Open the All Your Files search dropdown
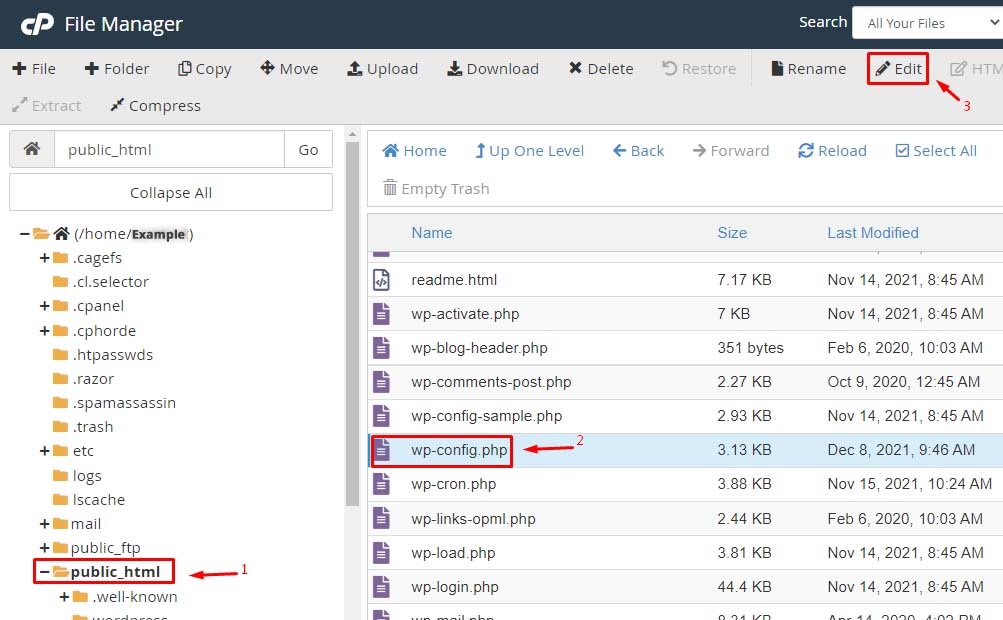1003x620 pixels. coord(925,22)
